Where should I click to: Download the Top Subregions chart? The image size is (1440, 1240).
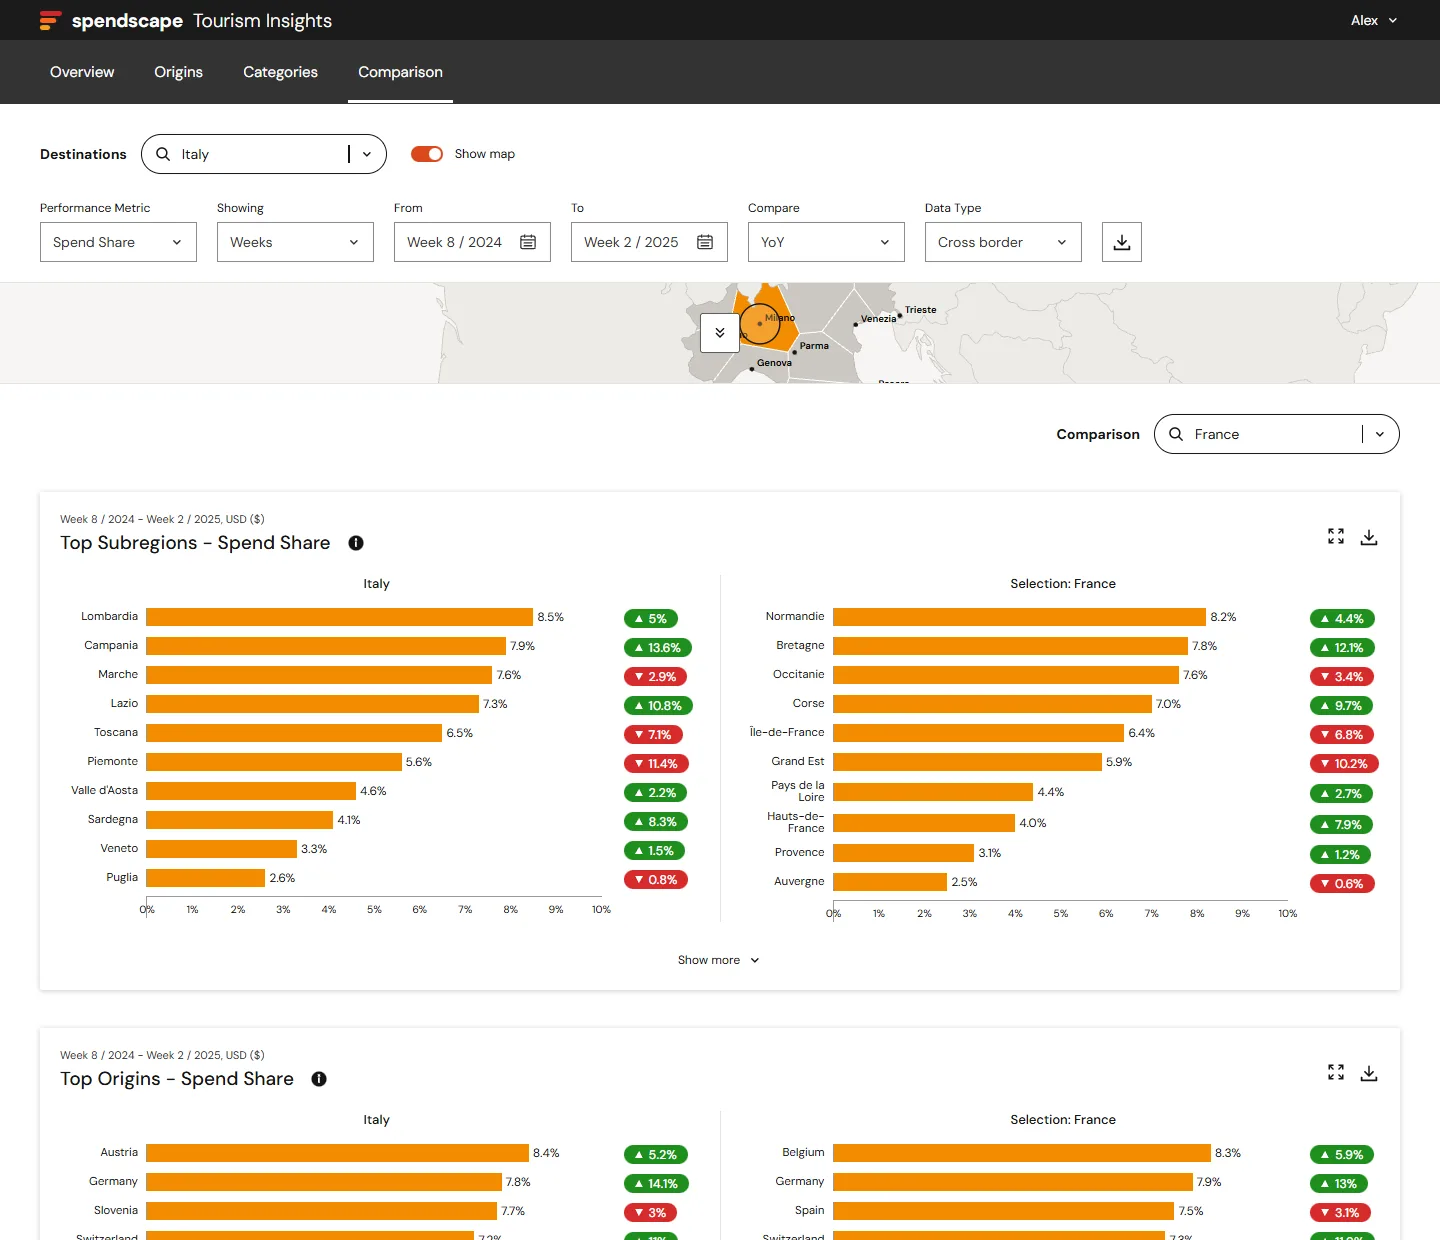click(x=1369, y=537)
